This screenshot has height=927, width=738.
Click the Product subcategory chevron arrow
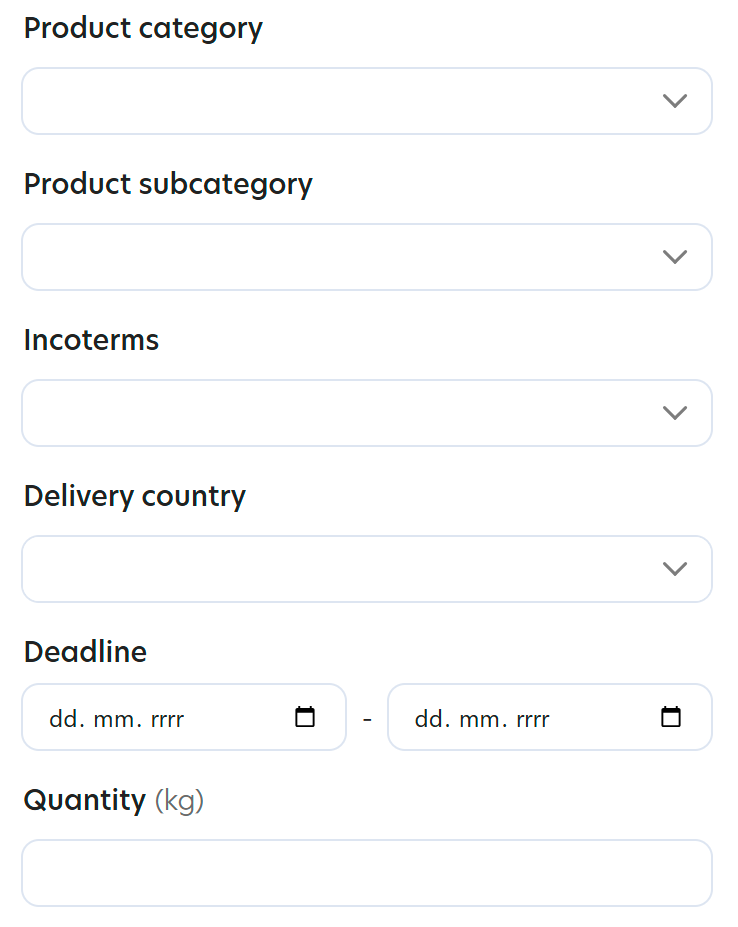675,257
